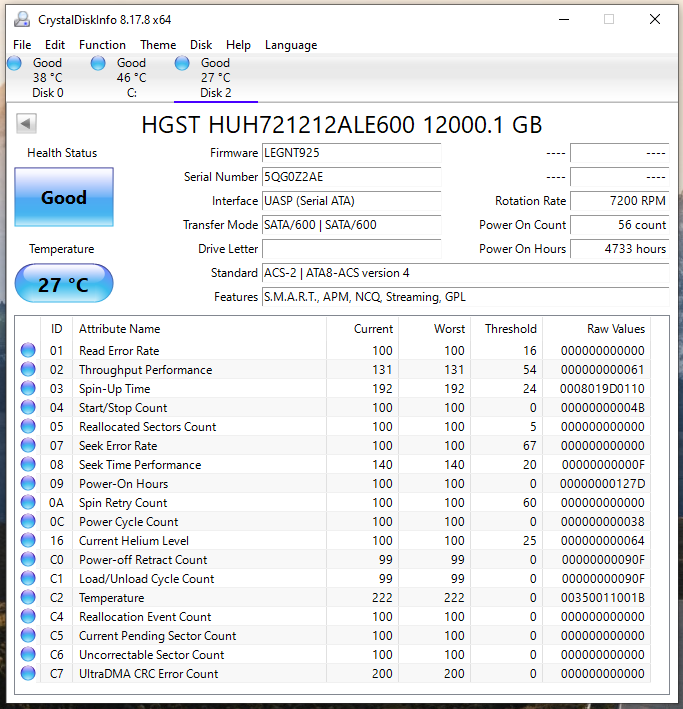Open the Language menu

290,45
